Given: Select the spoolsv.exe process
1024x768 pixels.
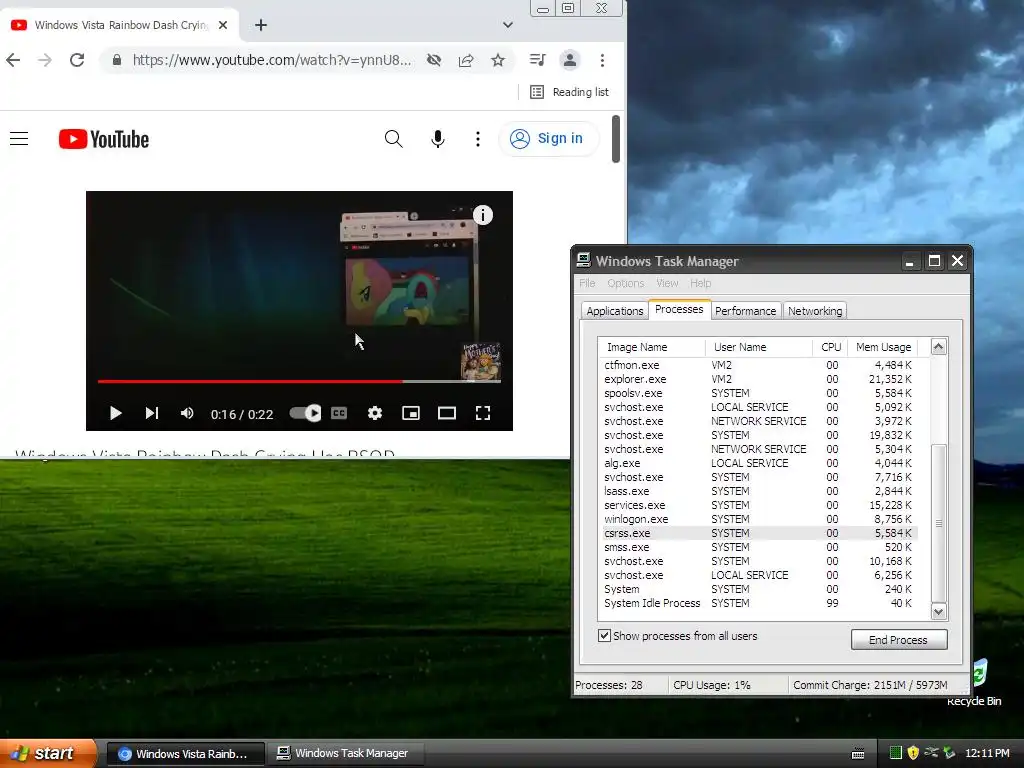Looking at the screenshot, I should tap(759, 393).
